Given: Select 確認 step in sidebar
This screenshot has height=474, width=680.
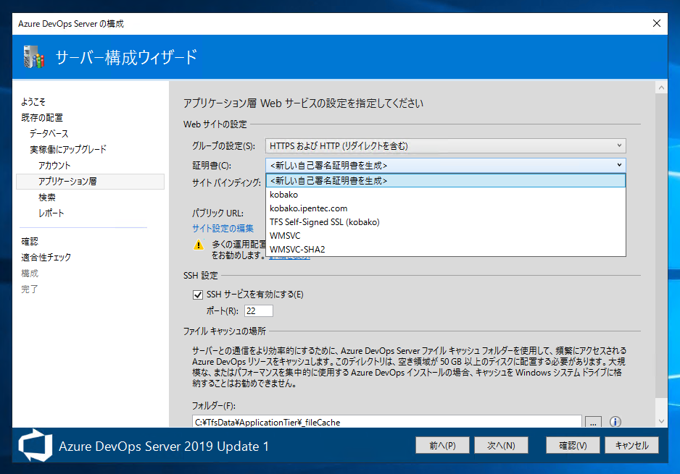Looking at the screenshot, I should click(x=29, y=242).
